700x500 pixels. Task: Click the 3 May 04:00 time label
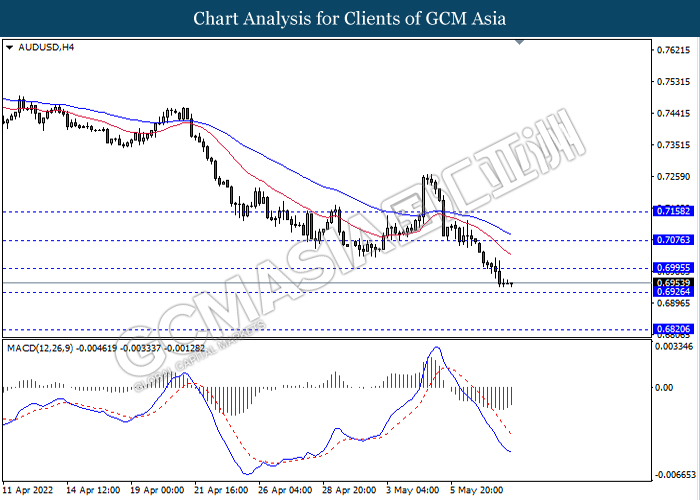point(413,490)
